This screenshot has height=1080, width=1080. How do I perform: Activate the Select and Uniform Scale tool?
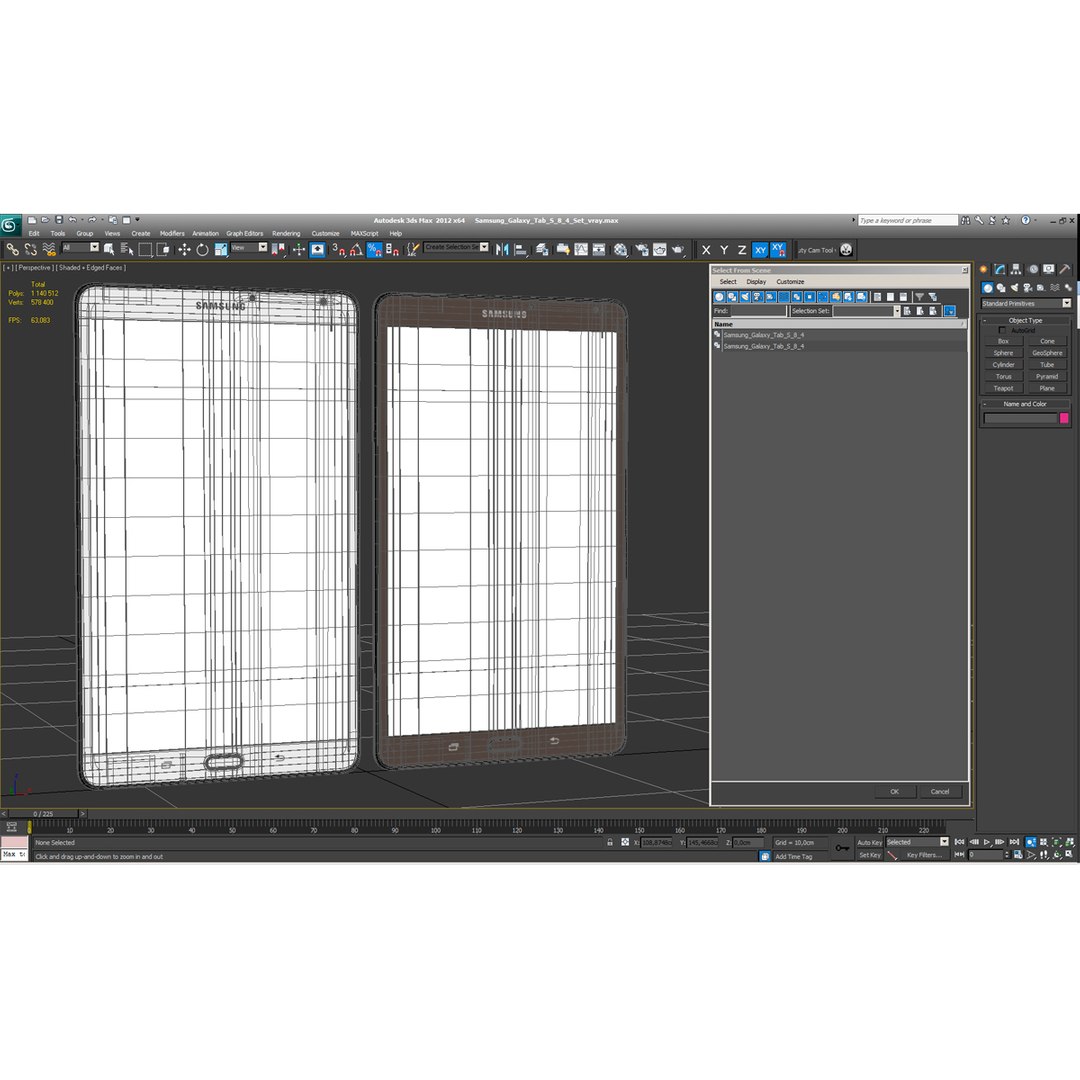(x=220, y=249)
